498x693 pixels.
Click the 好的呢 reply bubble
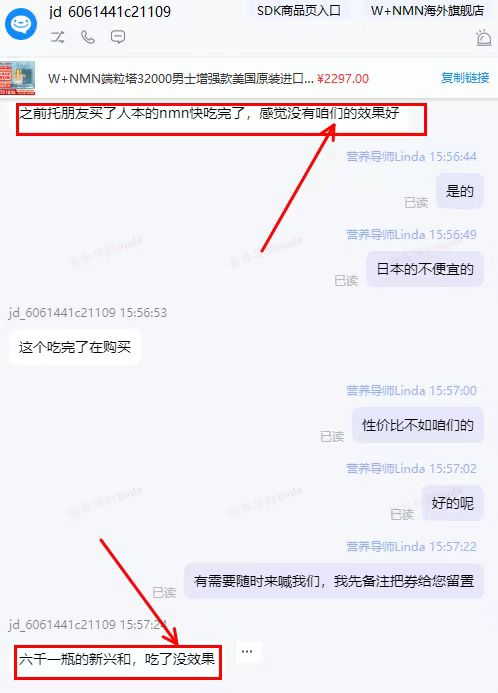[452, 503]
